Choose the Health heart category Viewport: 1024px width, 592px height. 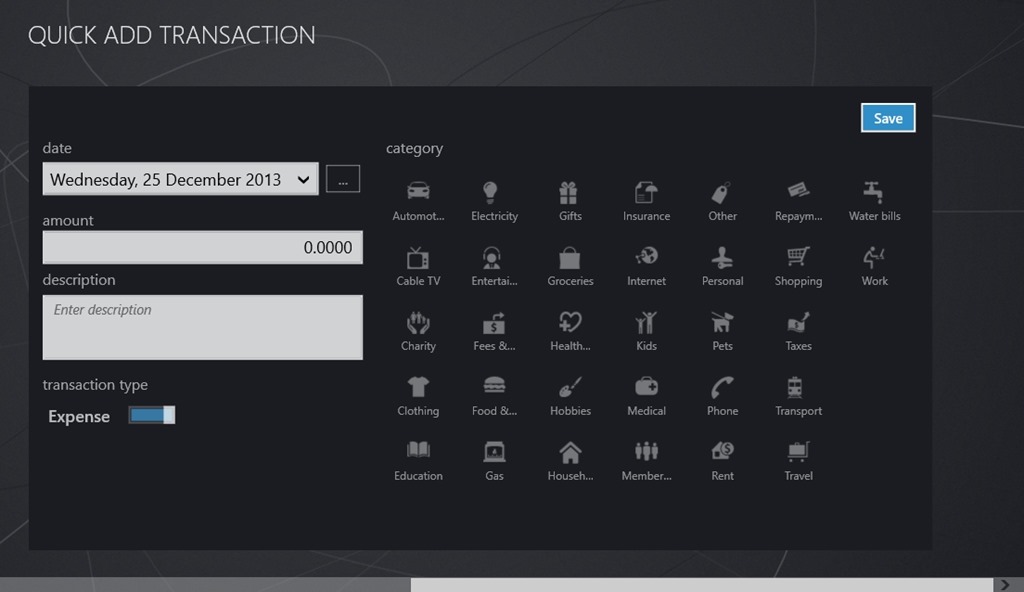click(x=570, y=322)
